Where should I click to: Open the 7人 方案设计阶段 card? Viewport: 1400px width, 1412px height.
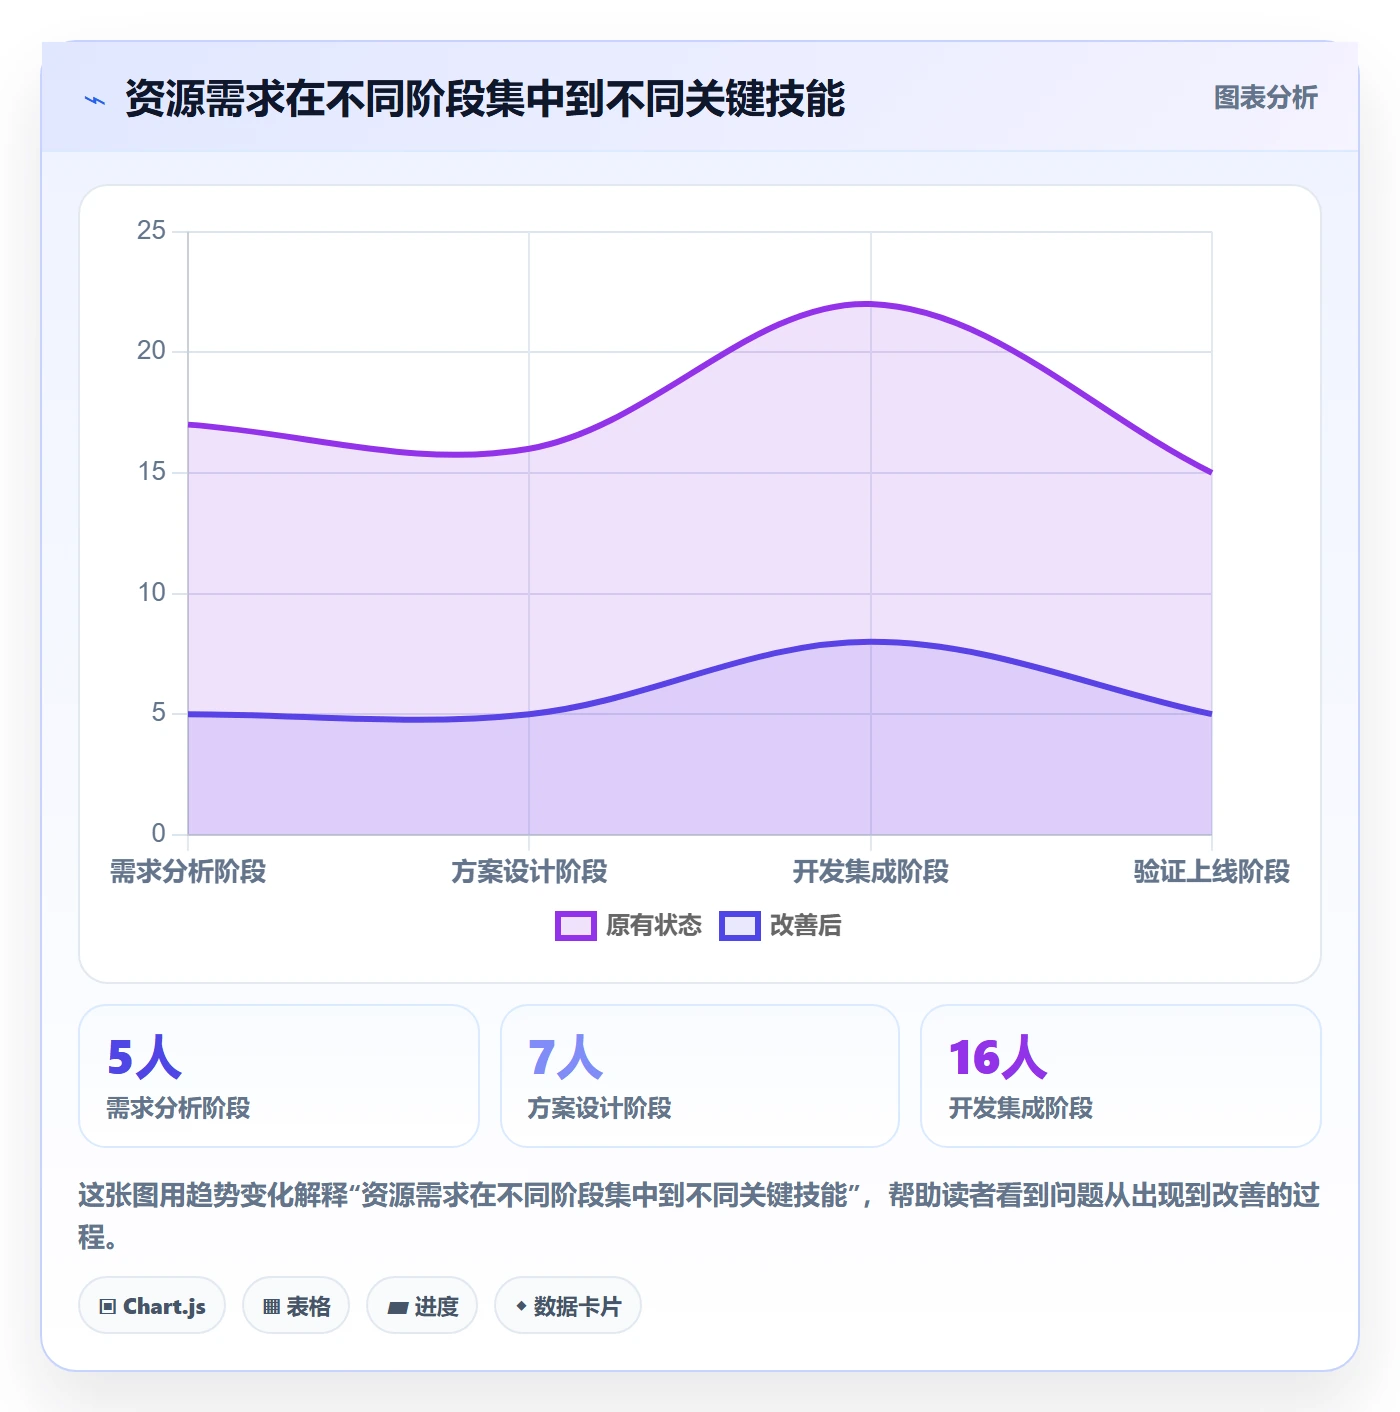(x=700, y=1076)
